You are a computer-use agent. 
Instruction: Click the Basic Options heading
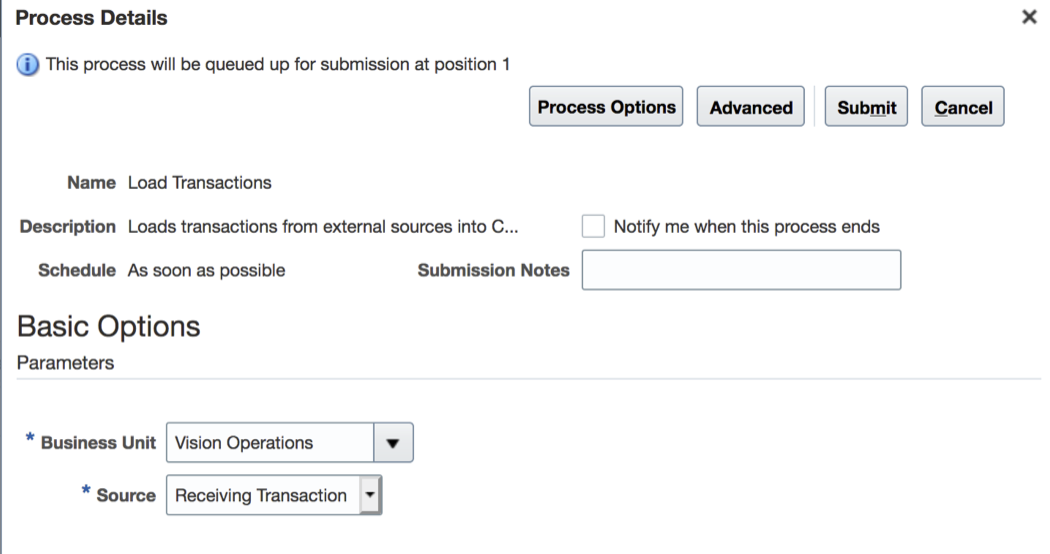pyautogui.click(x=109, y=326)
